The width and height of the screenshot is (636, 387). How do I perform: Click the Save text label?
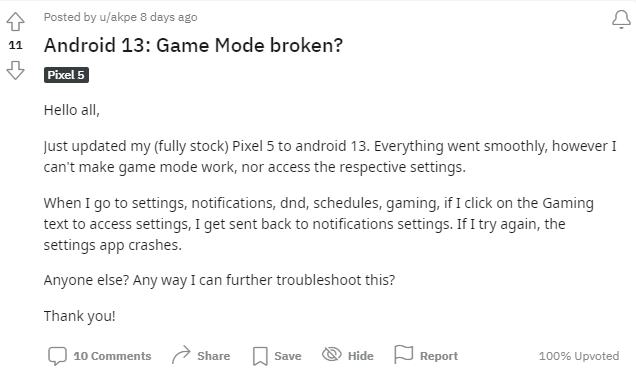click(288, 356)
